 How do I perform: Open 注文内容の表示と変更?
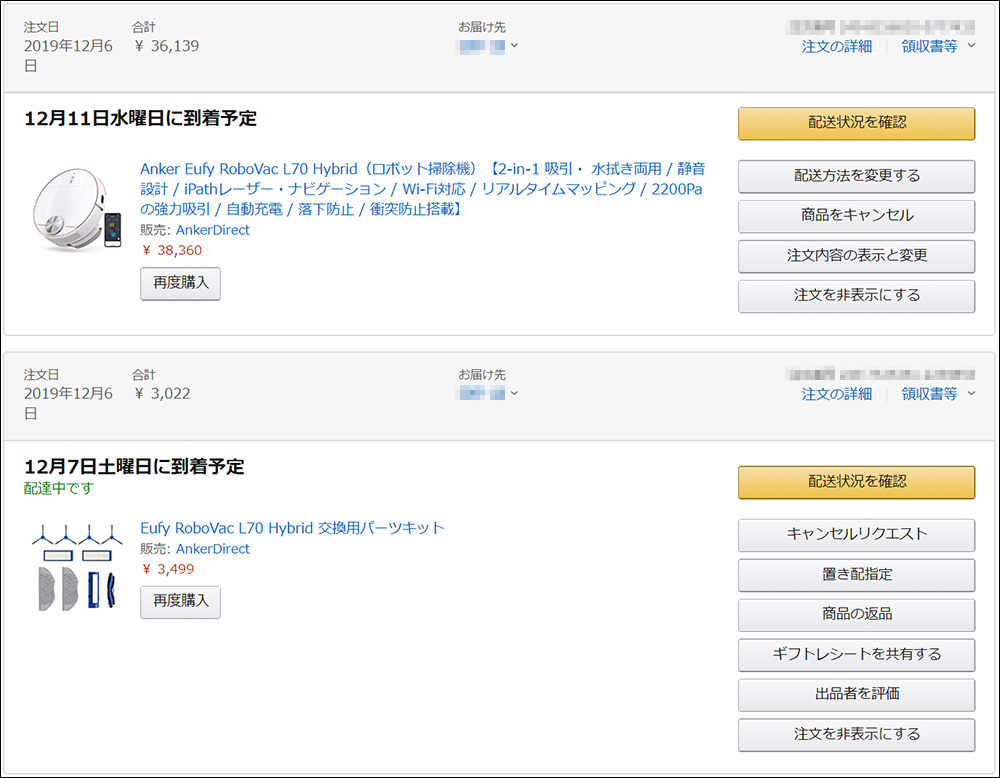(x=857, y=256)
